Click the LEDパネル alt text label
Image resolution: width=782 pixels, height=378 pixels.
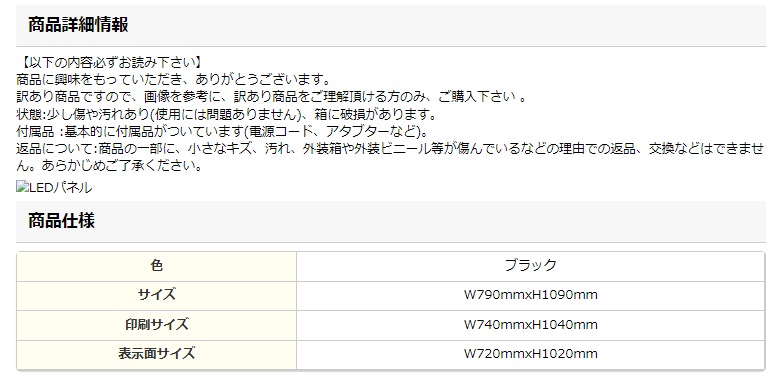click(61, 188)
